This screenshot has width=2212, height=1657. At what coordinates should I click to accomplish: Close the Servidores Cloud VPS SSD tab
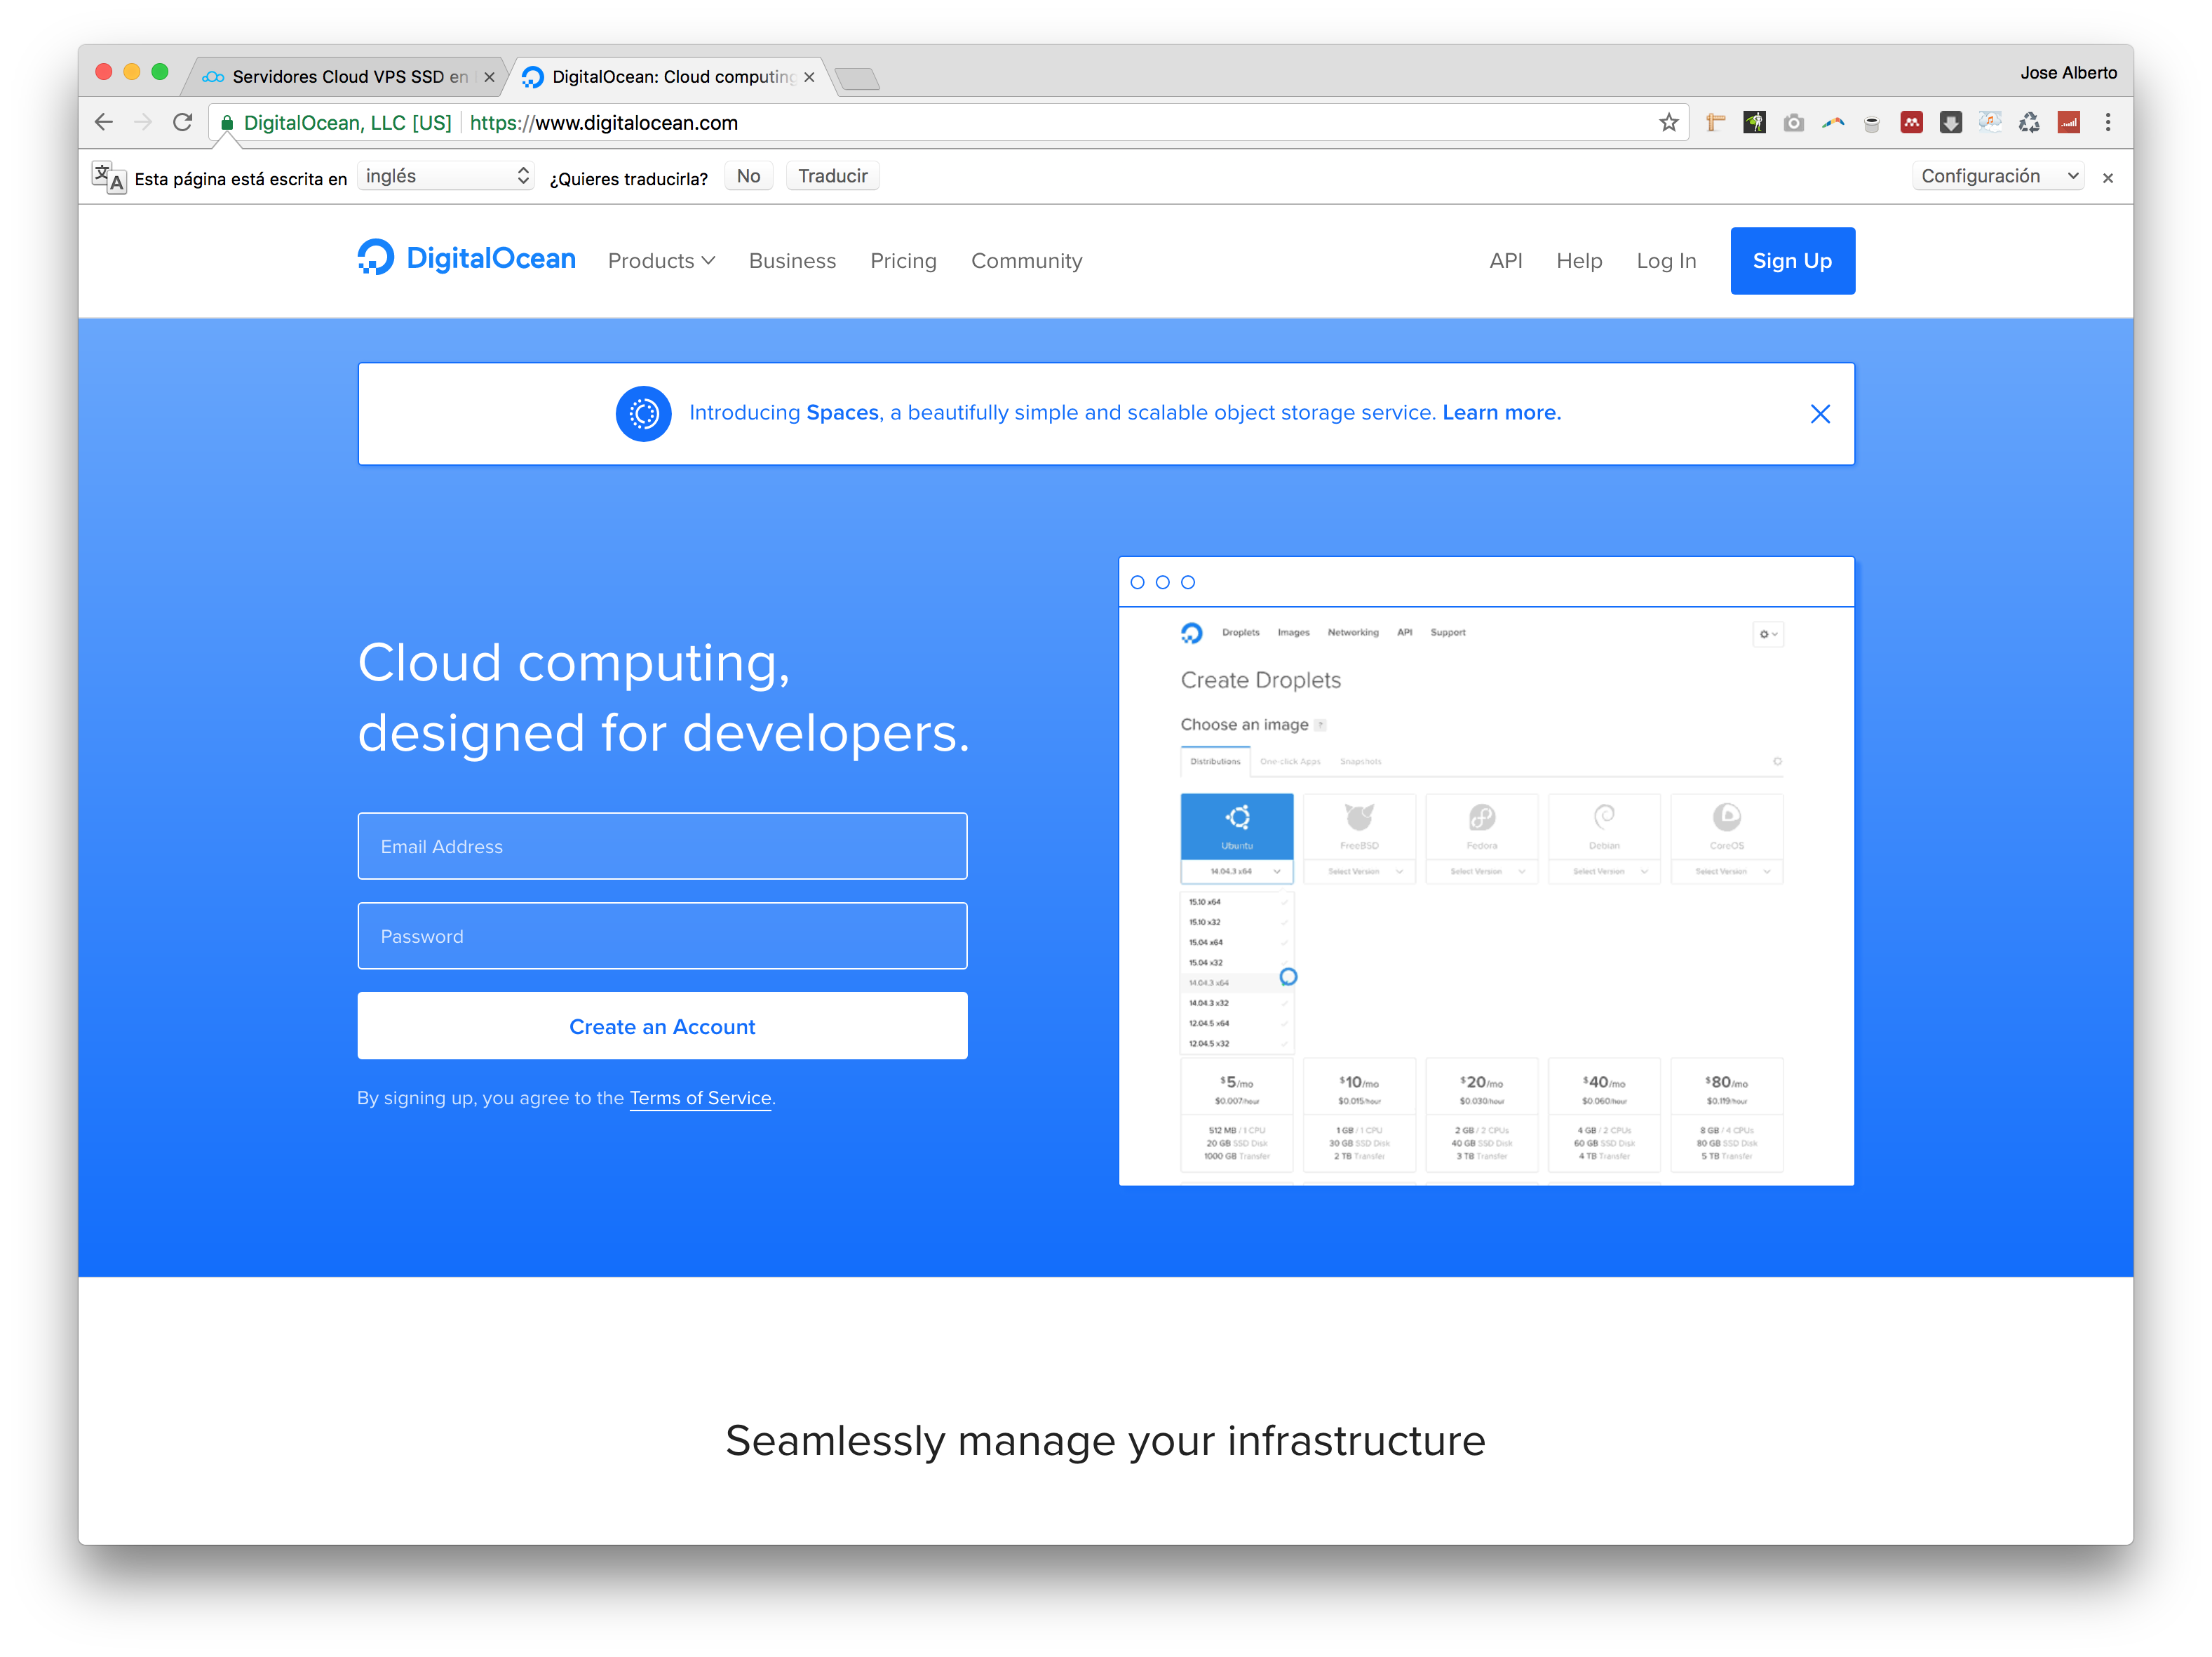(x=489, y=77)
